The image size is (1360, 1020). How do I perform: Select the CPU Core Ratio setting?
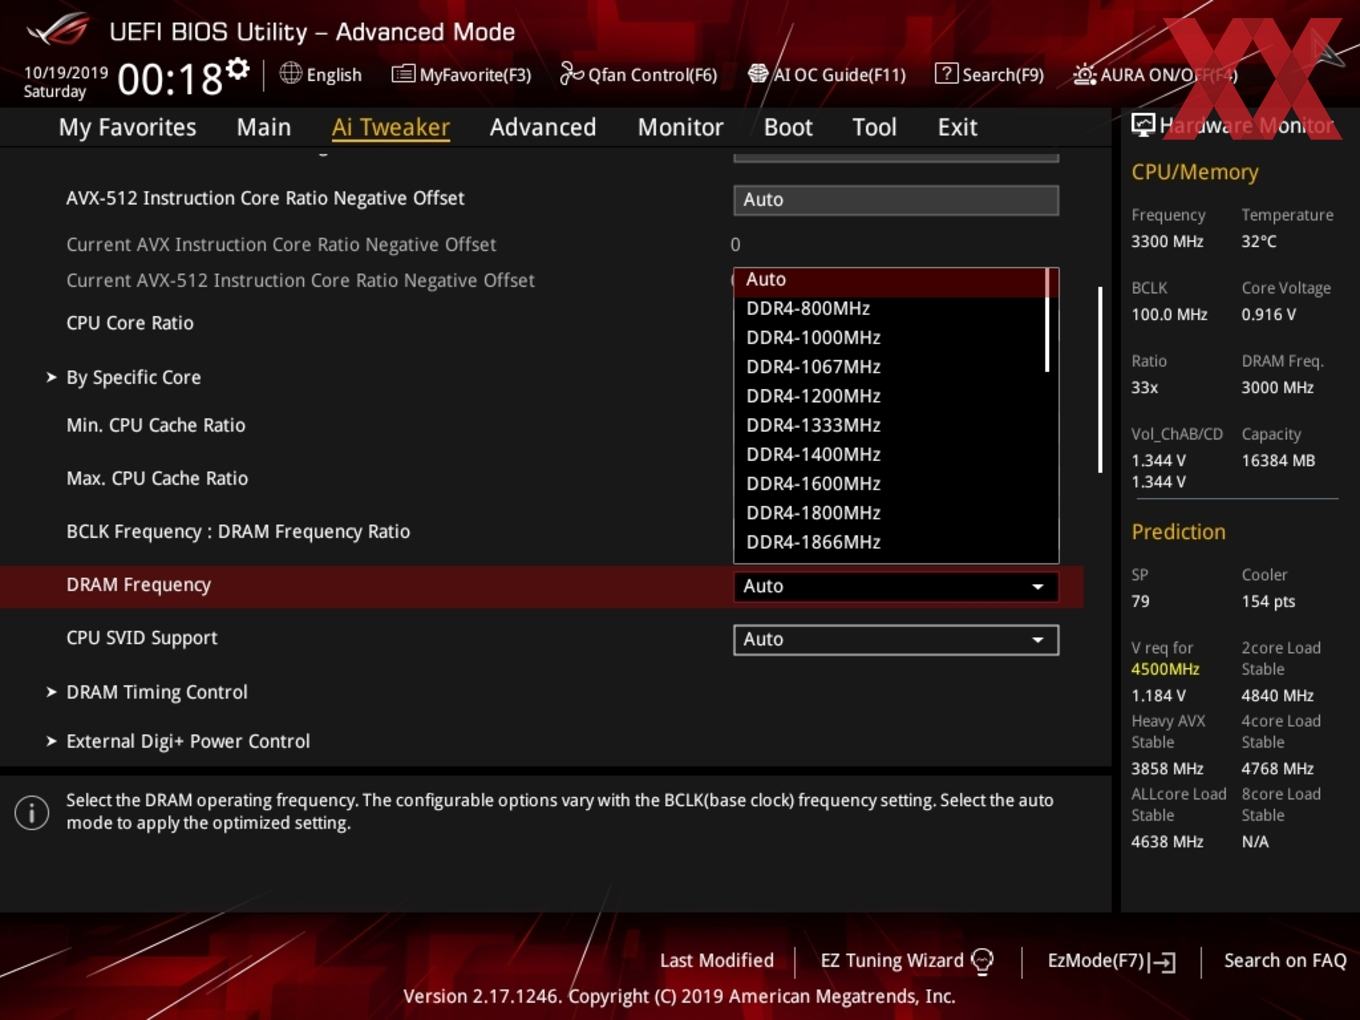coord(130,323)
